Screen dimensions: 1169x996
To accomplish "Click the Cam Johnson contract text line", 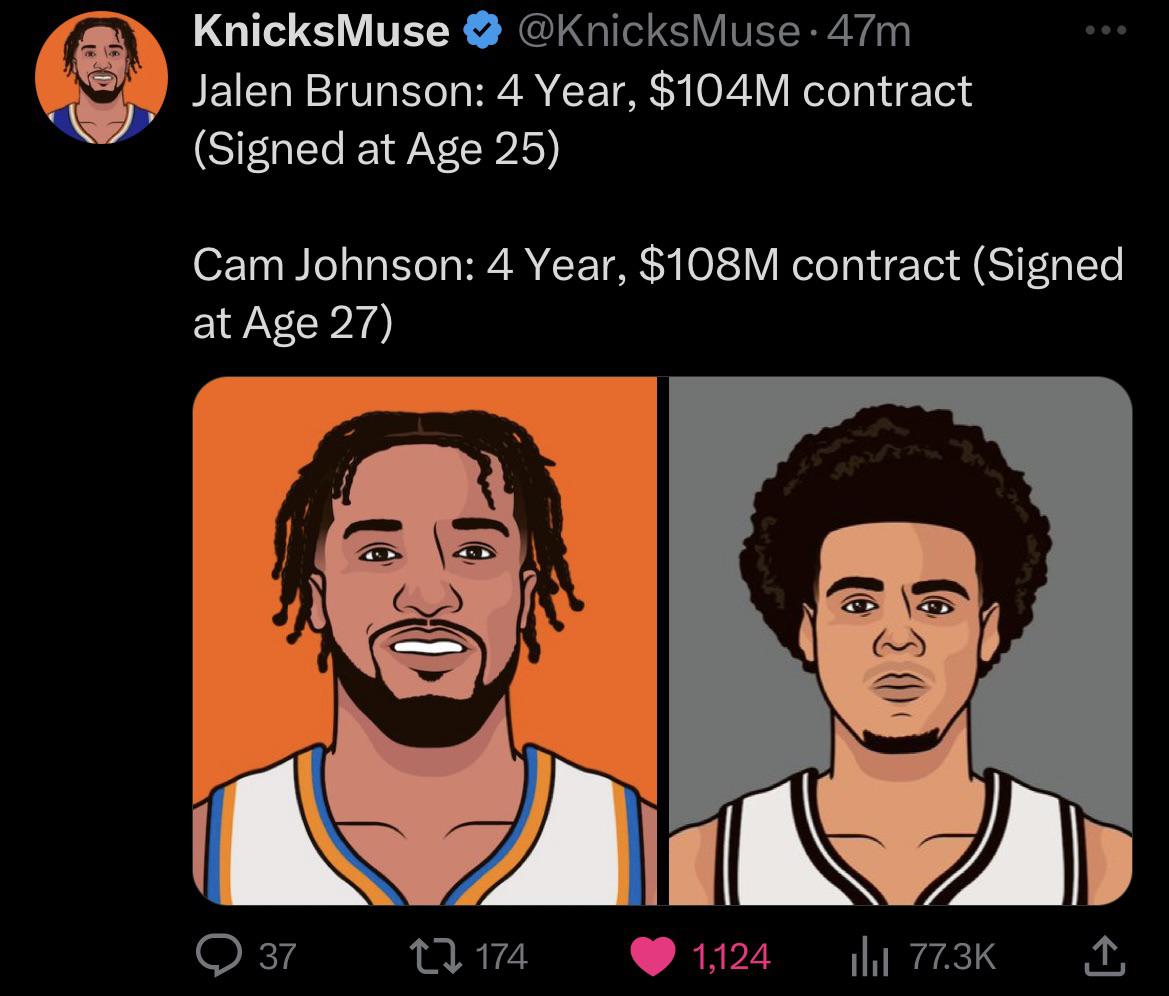I will click(x=657, y=265).
